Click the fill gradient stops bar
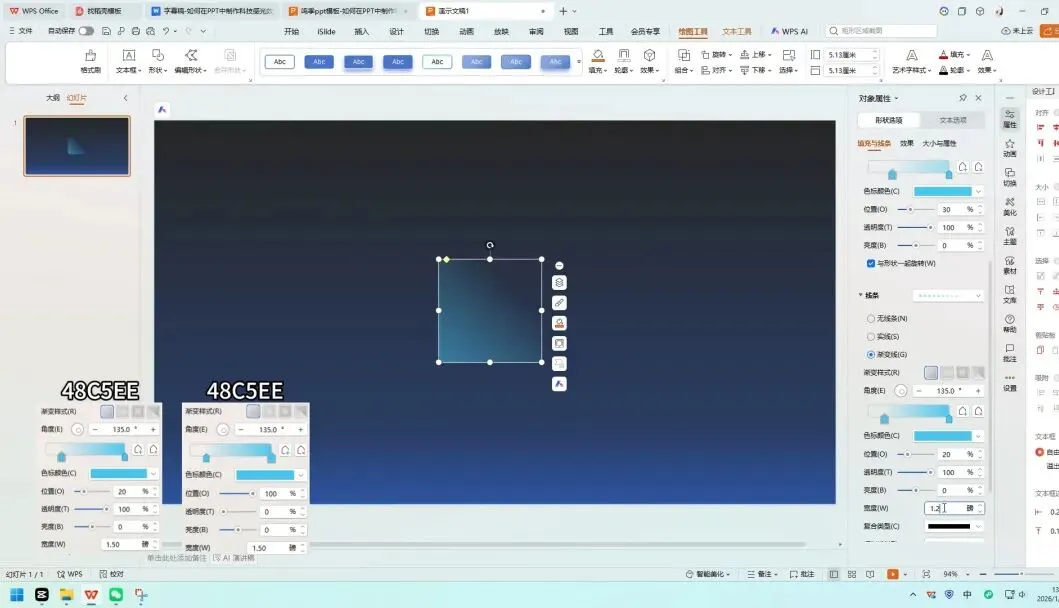The image size is (1059, 608). 910,168
